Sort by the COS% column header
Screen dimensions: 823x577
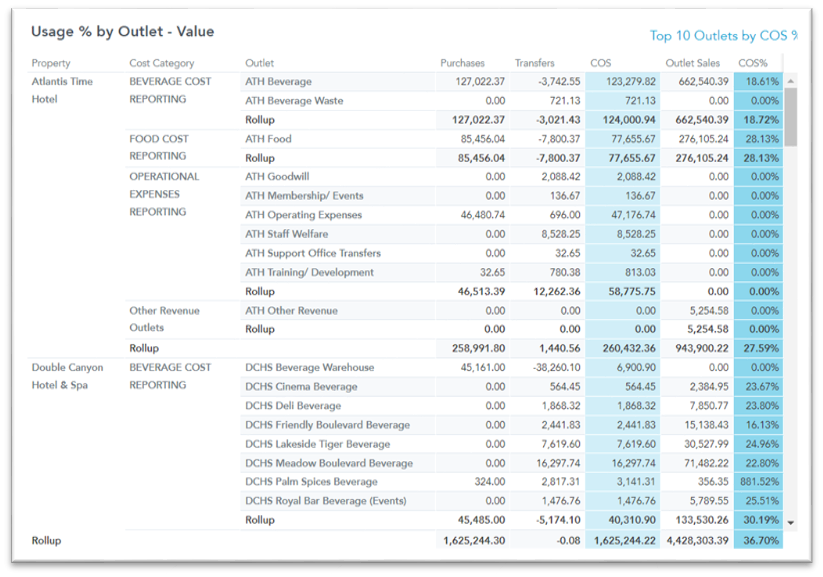coord(753,63)
